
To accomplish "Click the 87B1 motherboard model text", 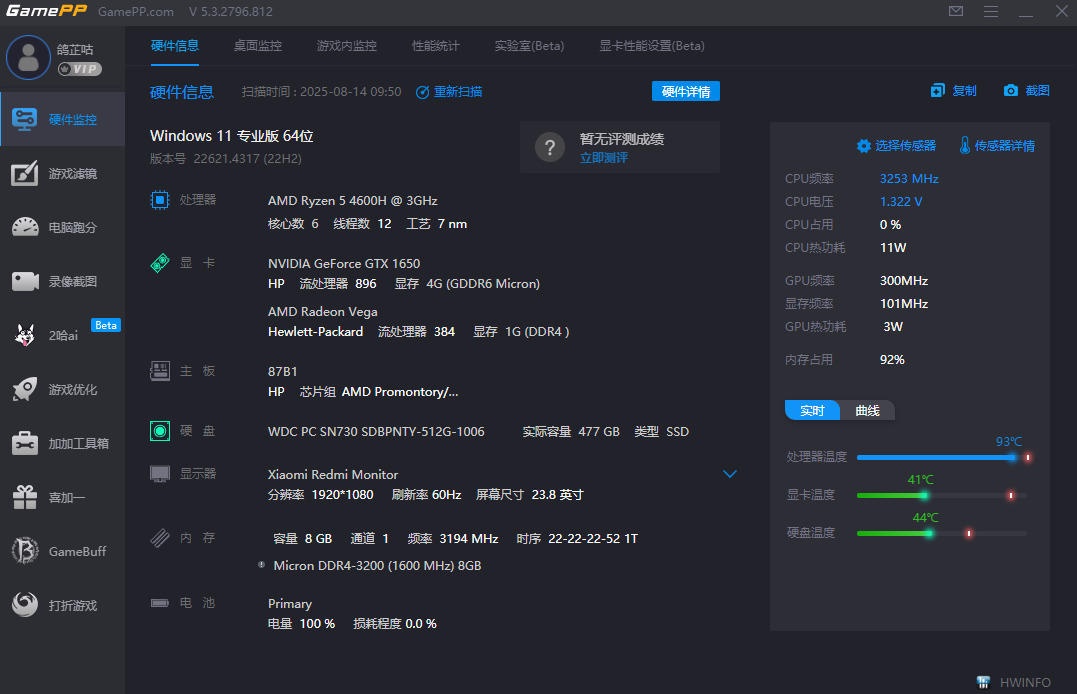I will click(282, 372).
